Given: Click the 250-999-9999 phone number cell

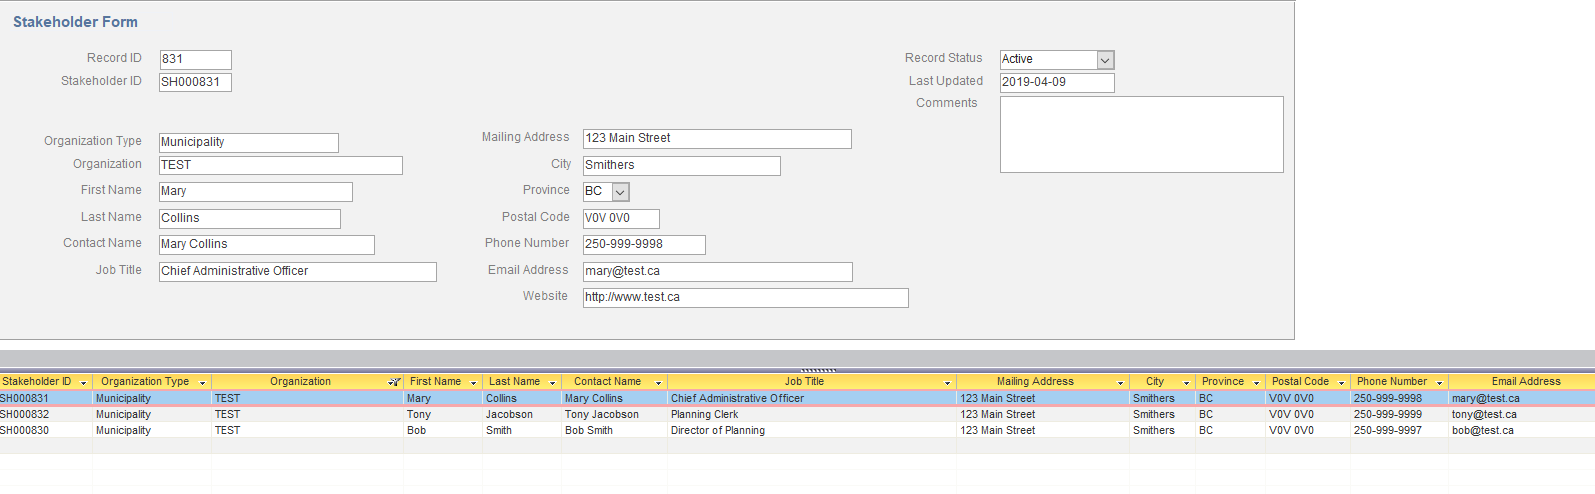Looking at the screenshot, I should [x=1399, y=414].
